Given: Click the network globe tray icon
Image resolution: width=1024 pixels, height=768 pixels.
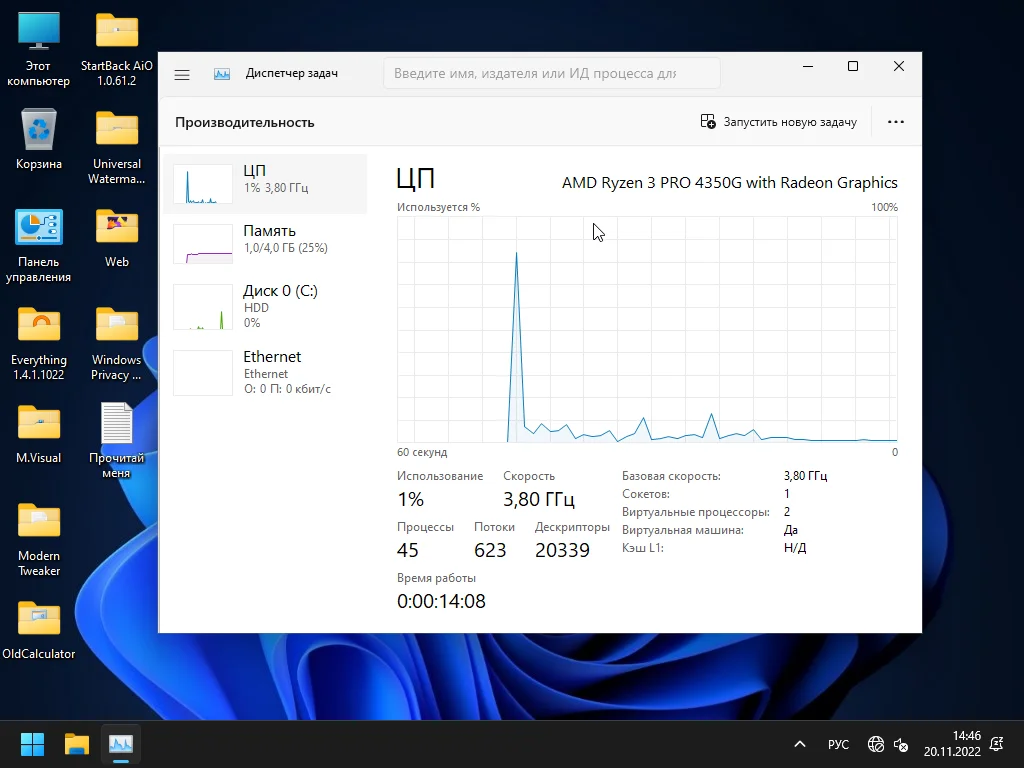Looking at the screenshot, I should (x=876, y=744).
